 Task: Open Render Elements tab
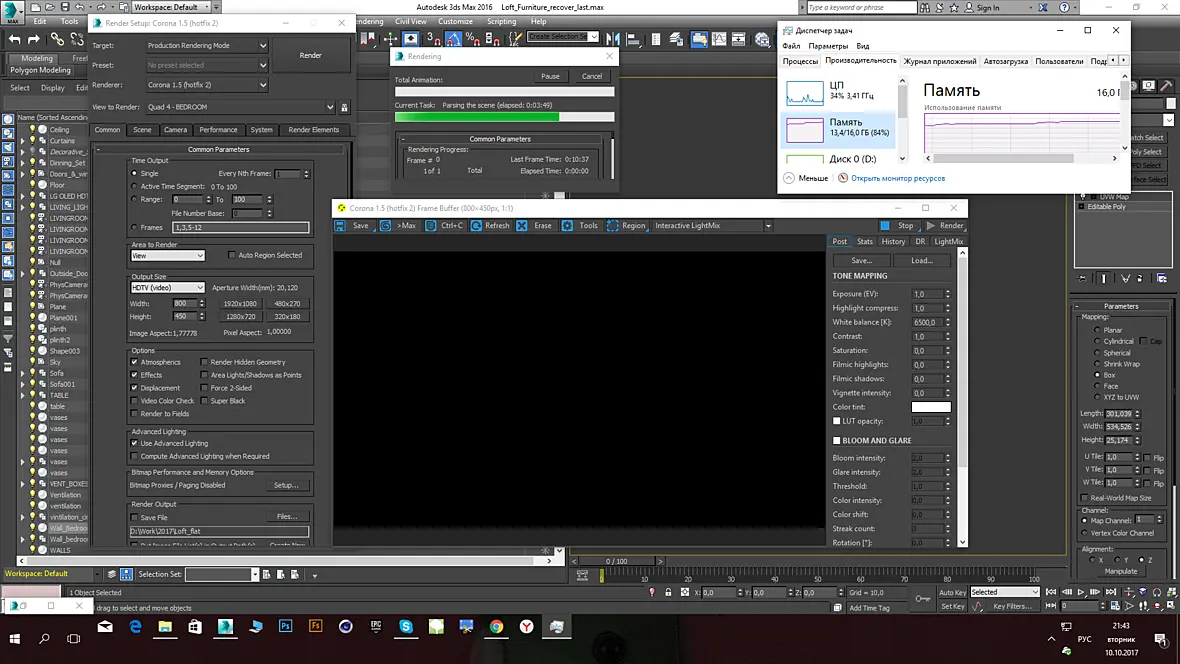click(x=314, y=129)
